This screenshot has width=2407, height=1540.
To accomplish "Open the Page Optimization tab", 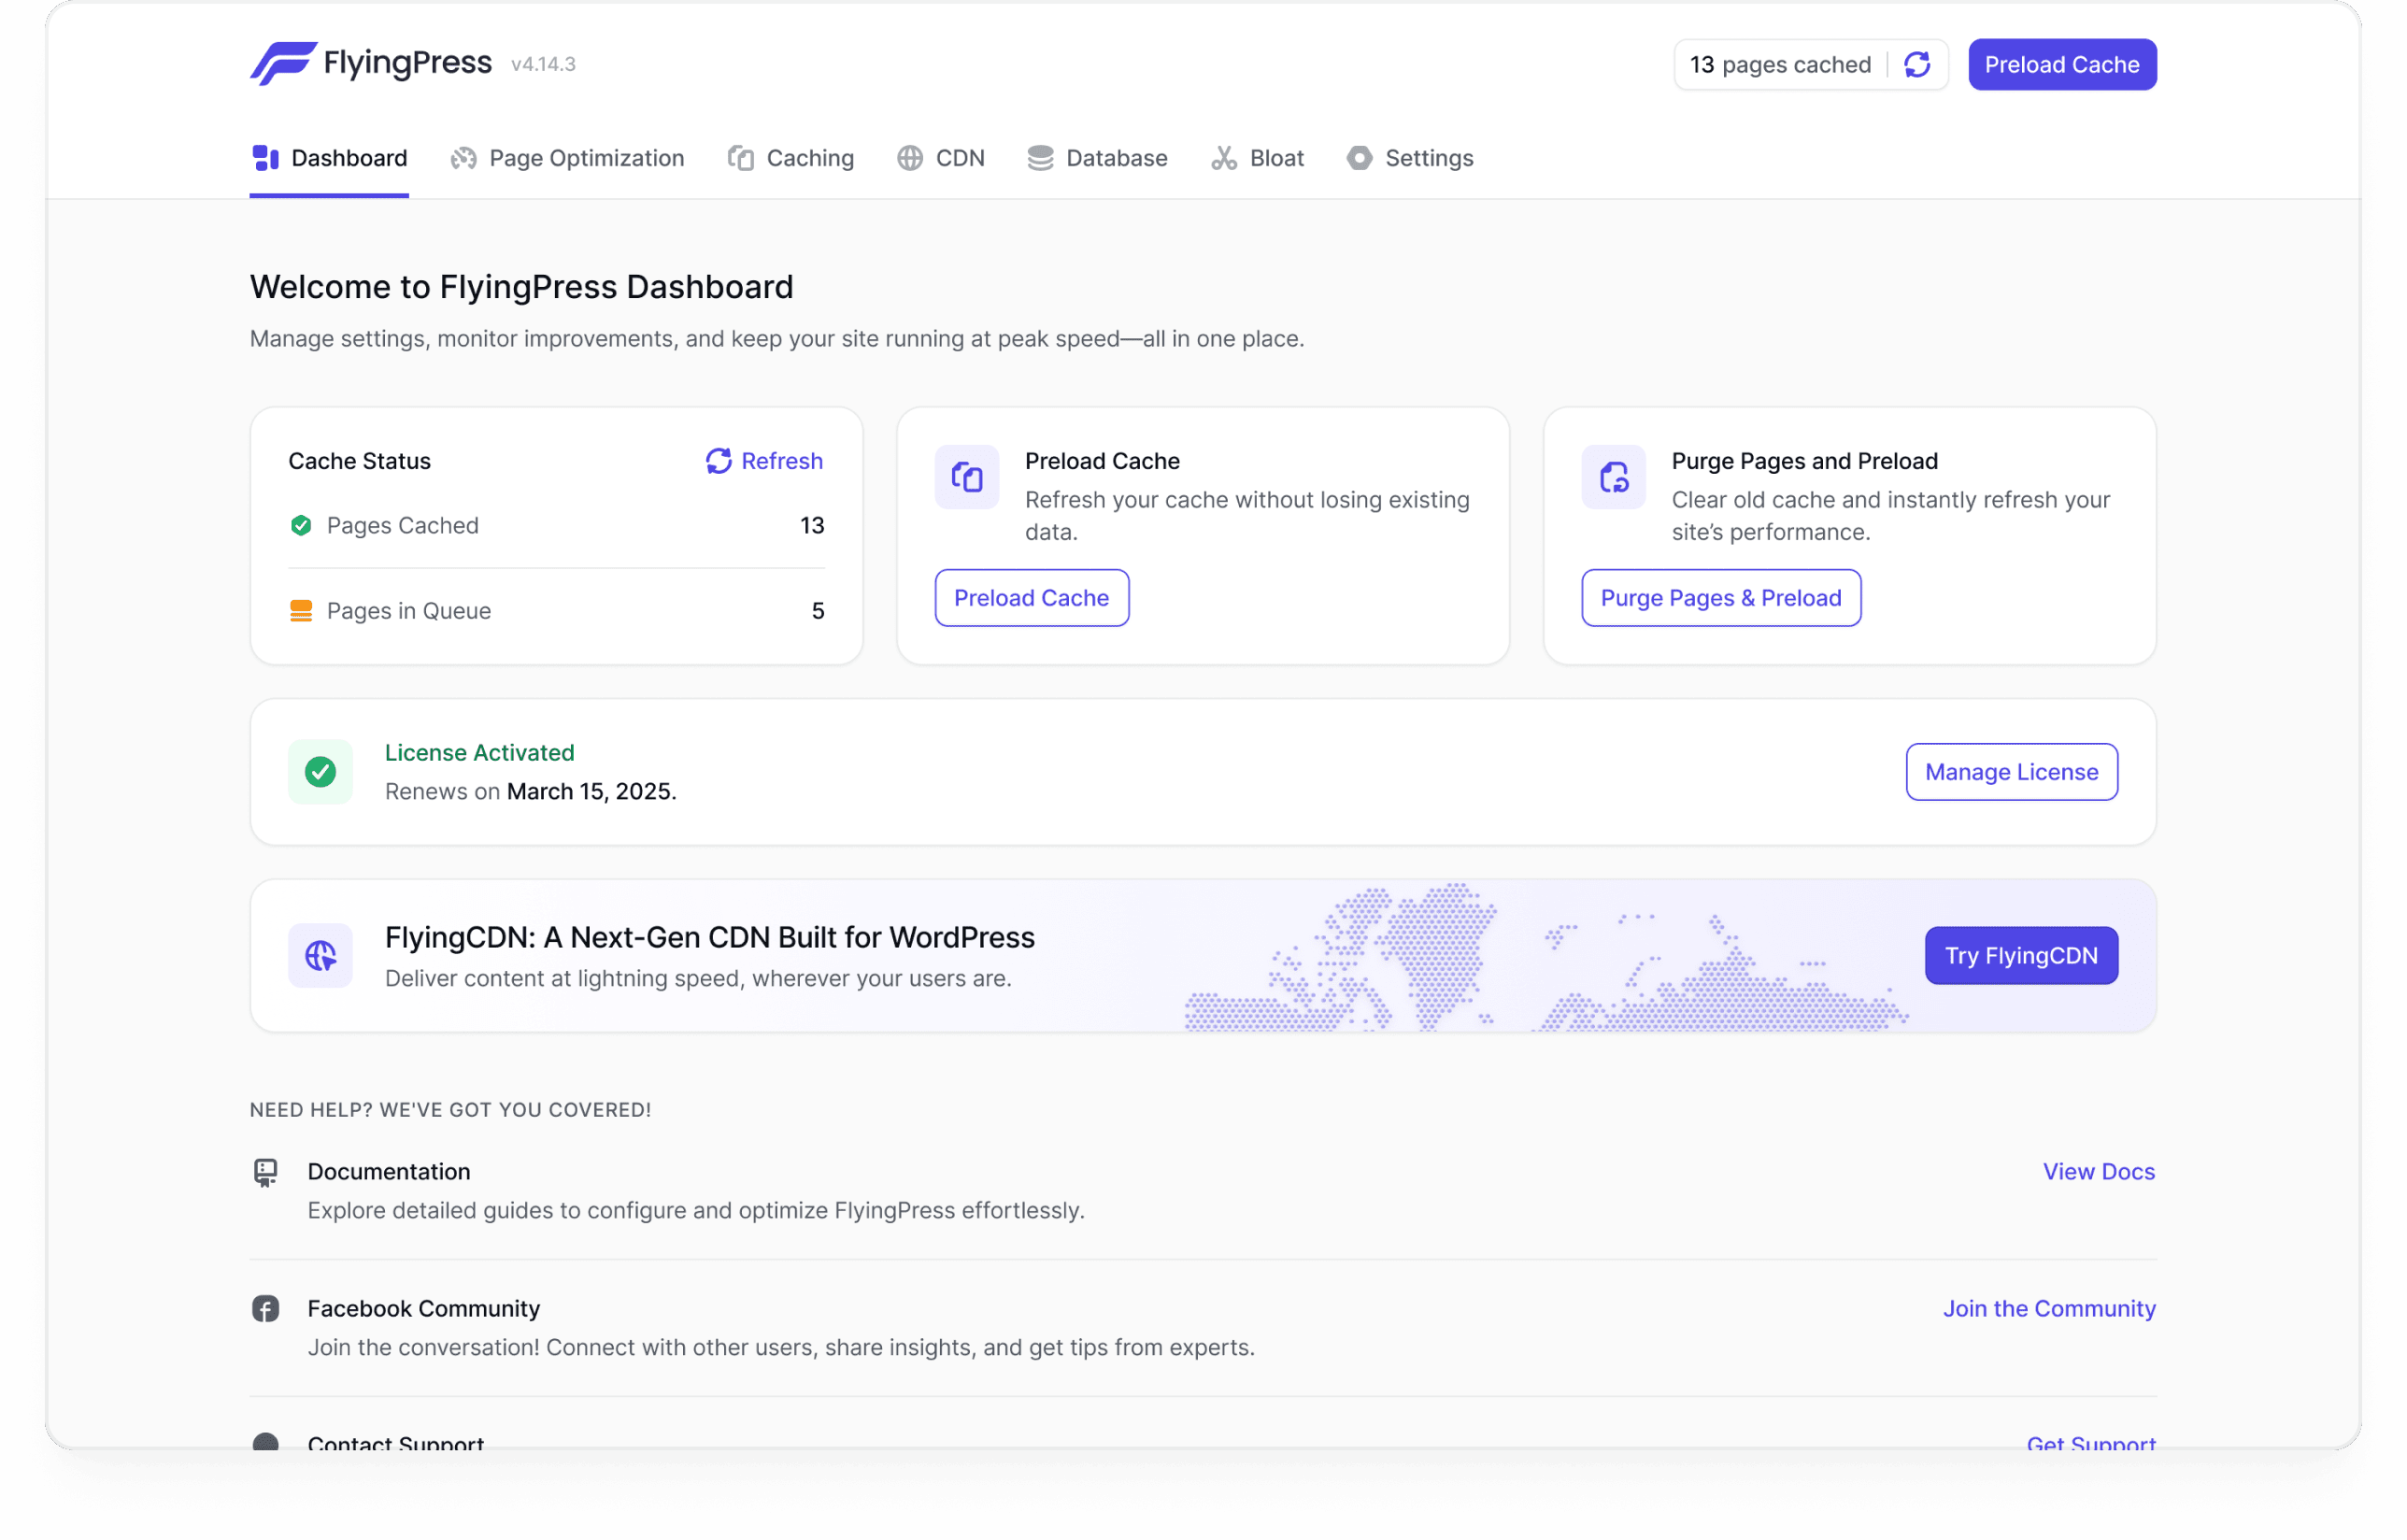I will point(567,158).
